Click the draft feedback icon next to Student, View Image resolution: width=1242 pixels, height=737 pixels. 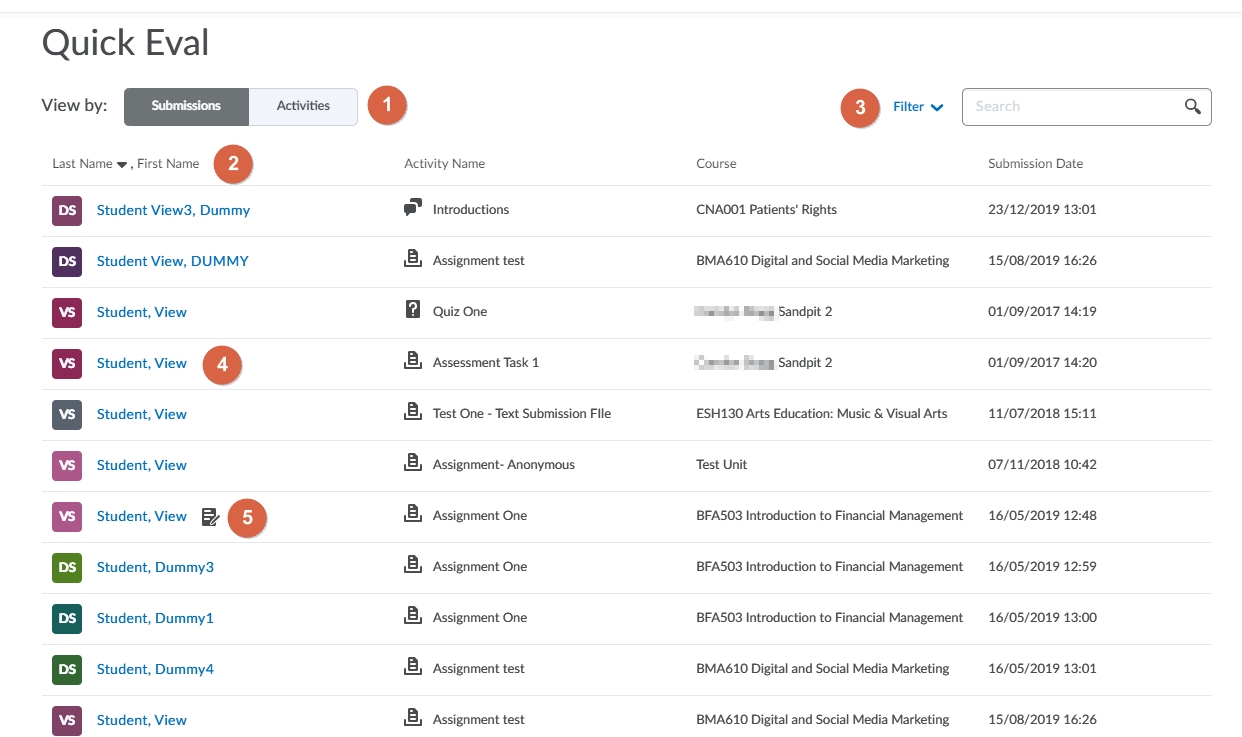point(210,516)
